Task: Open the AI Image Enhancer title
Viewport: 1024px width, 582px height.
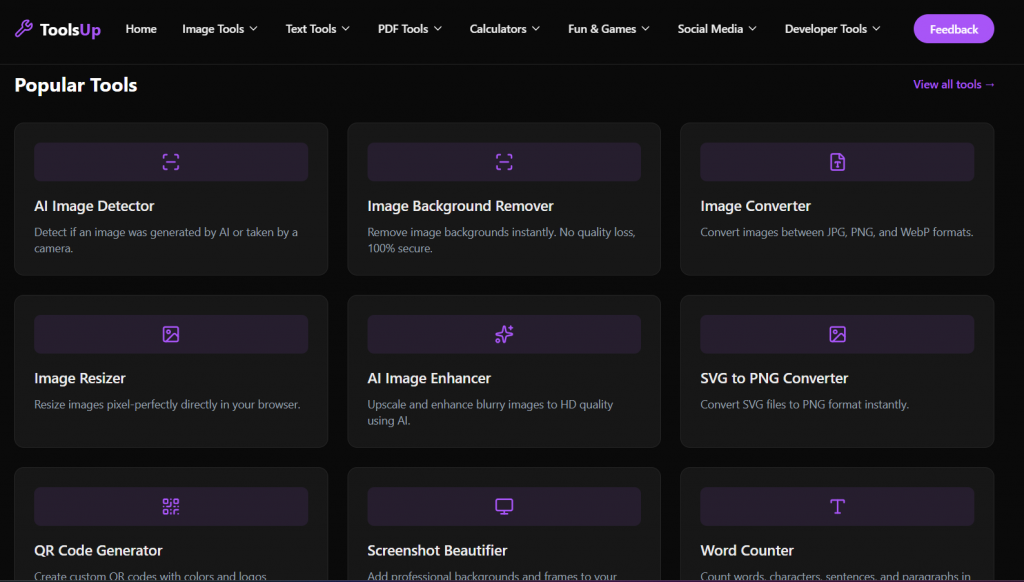Action: coord(429,378)
